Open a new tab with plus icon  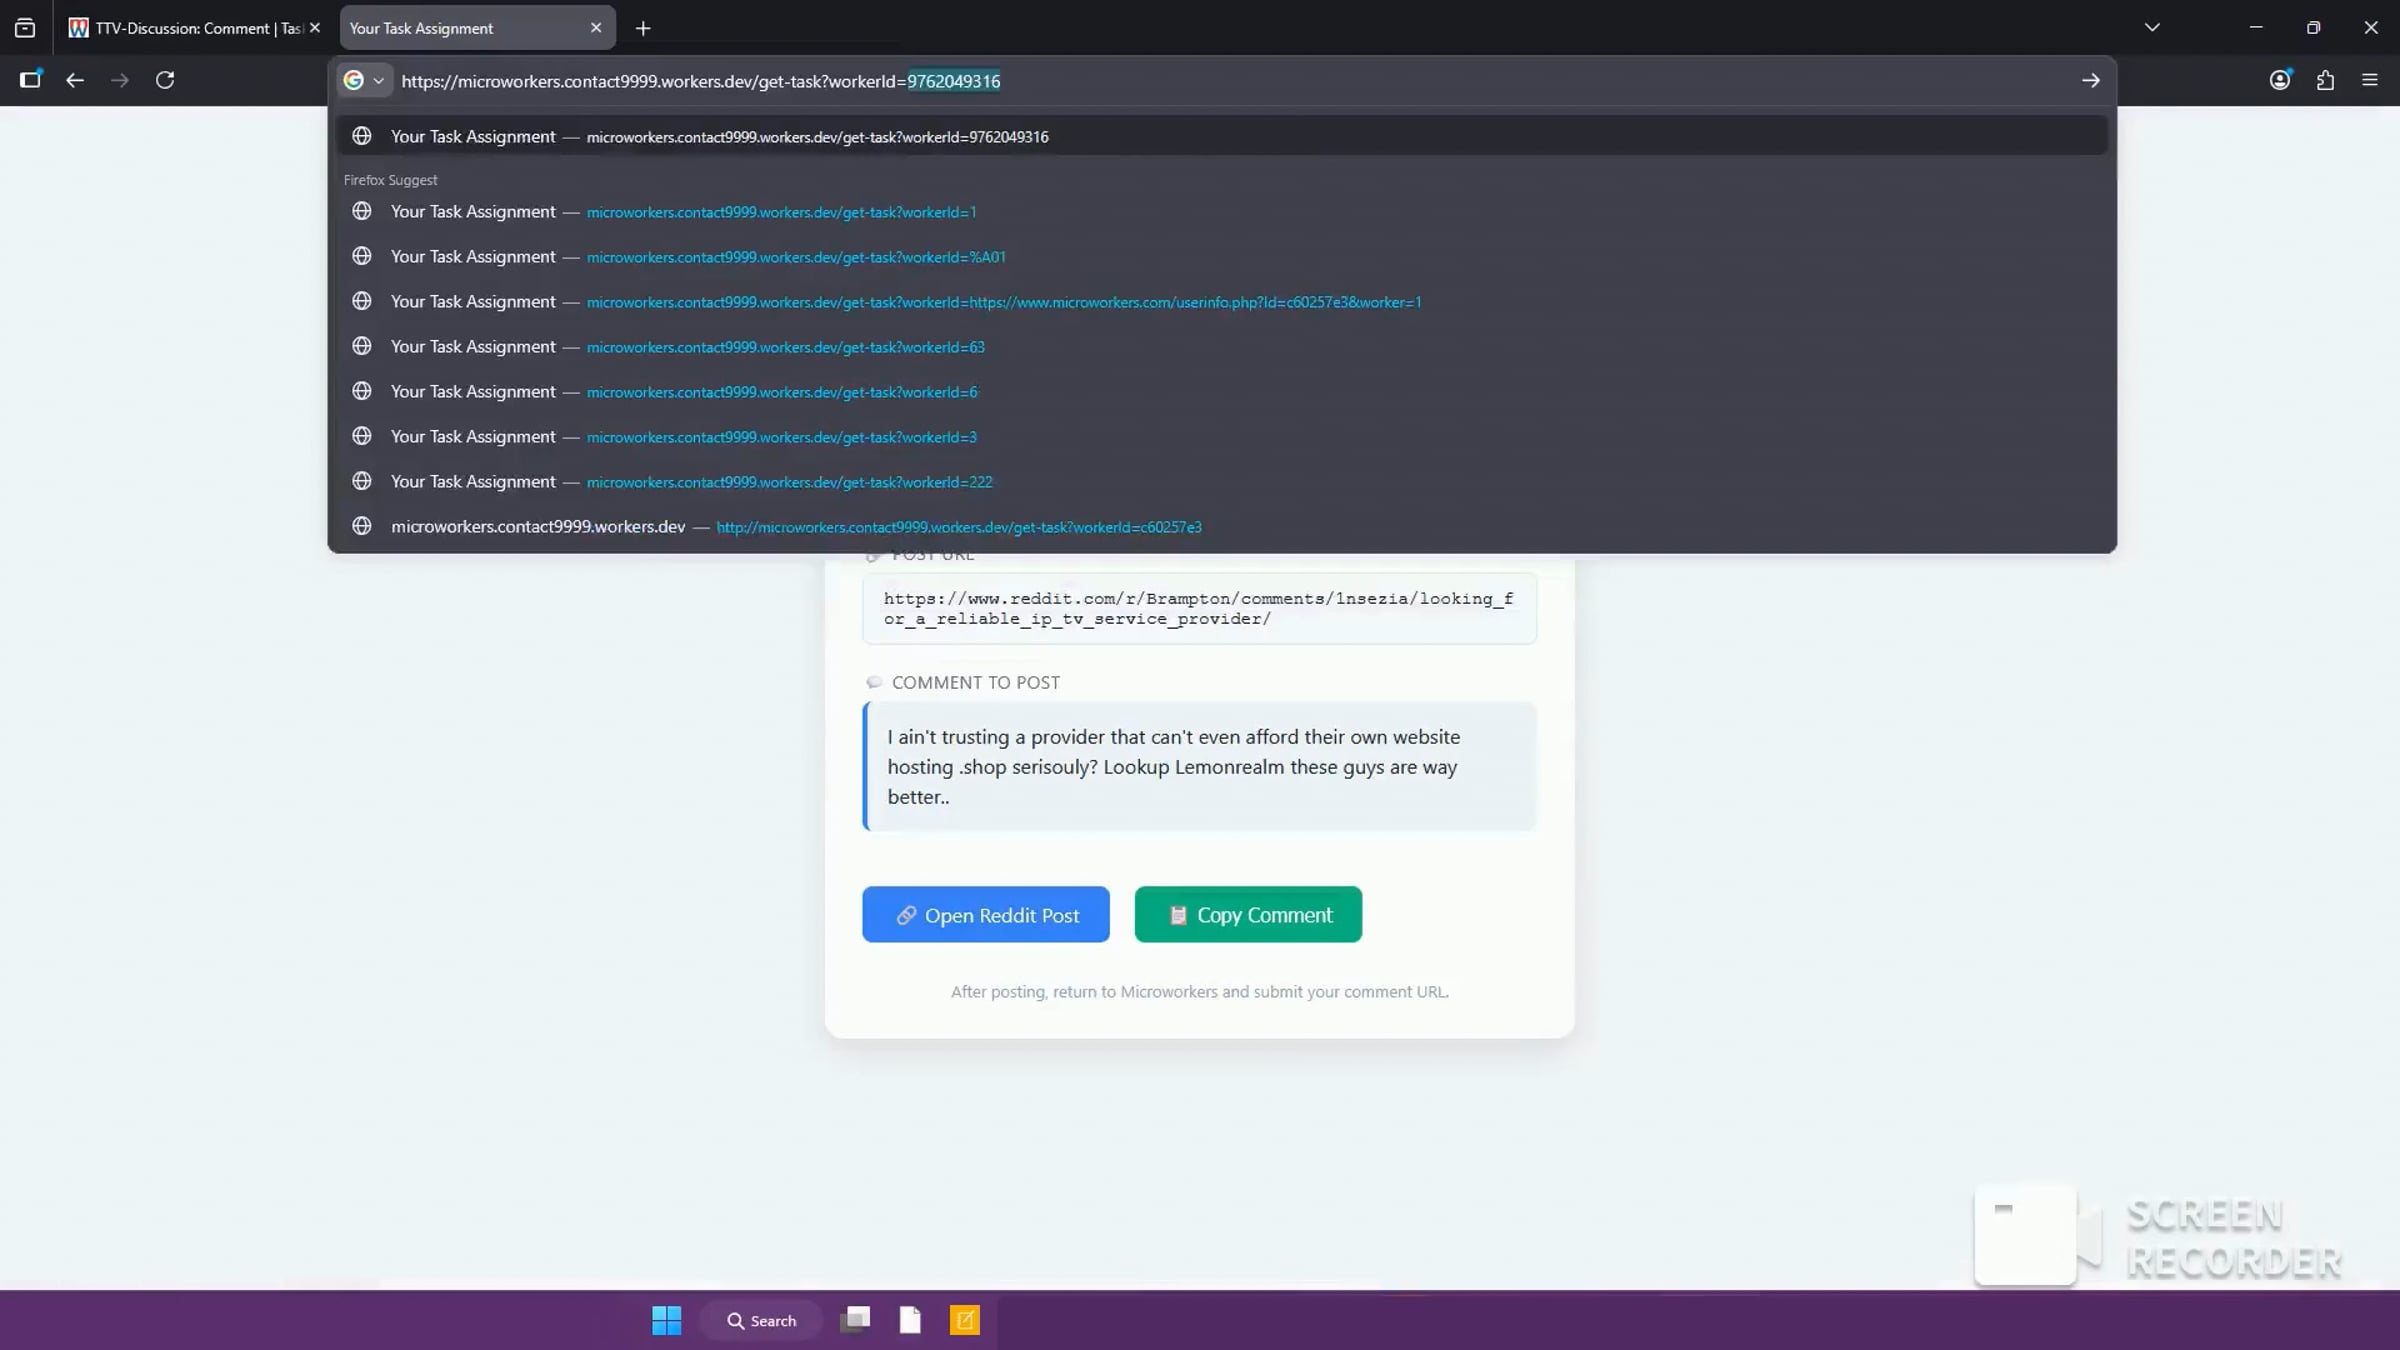pyautogui.click(x=643, y=28)
